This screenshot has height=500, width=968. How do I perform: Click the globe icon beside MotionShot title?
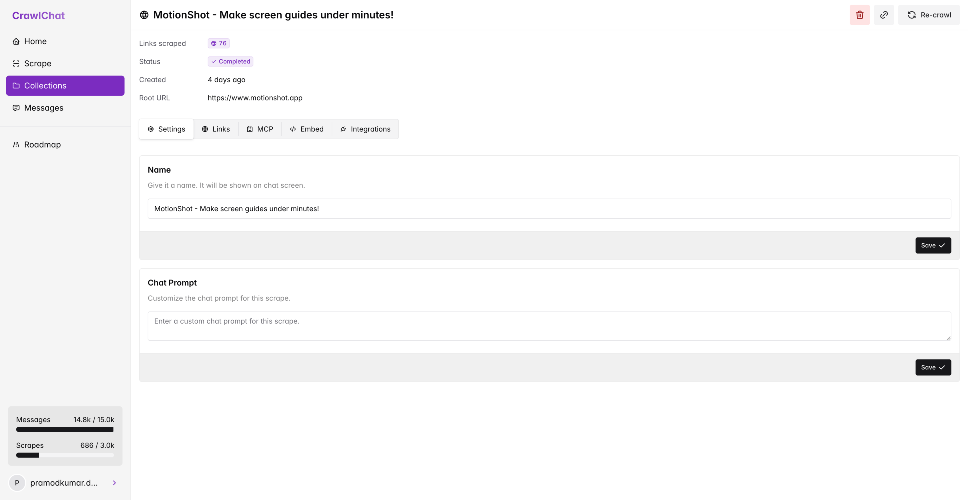(144, 15)
